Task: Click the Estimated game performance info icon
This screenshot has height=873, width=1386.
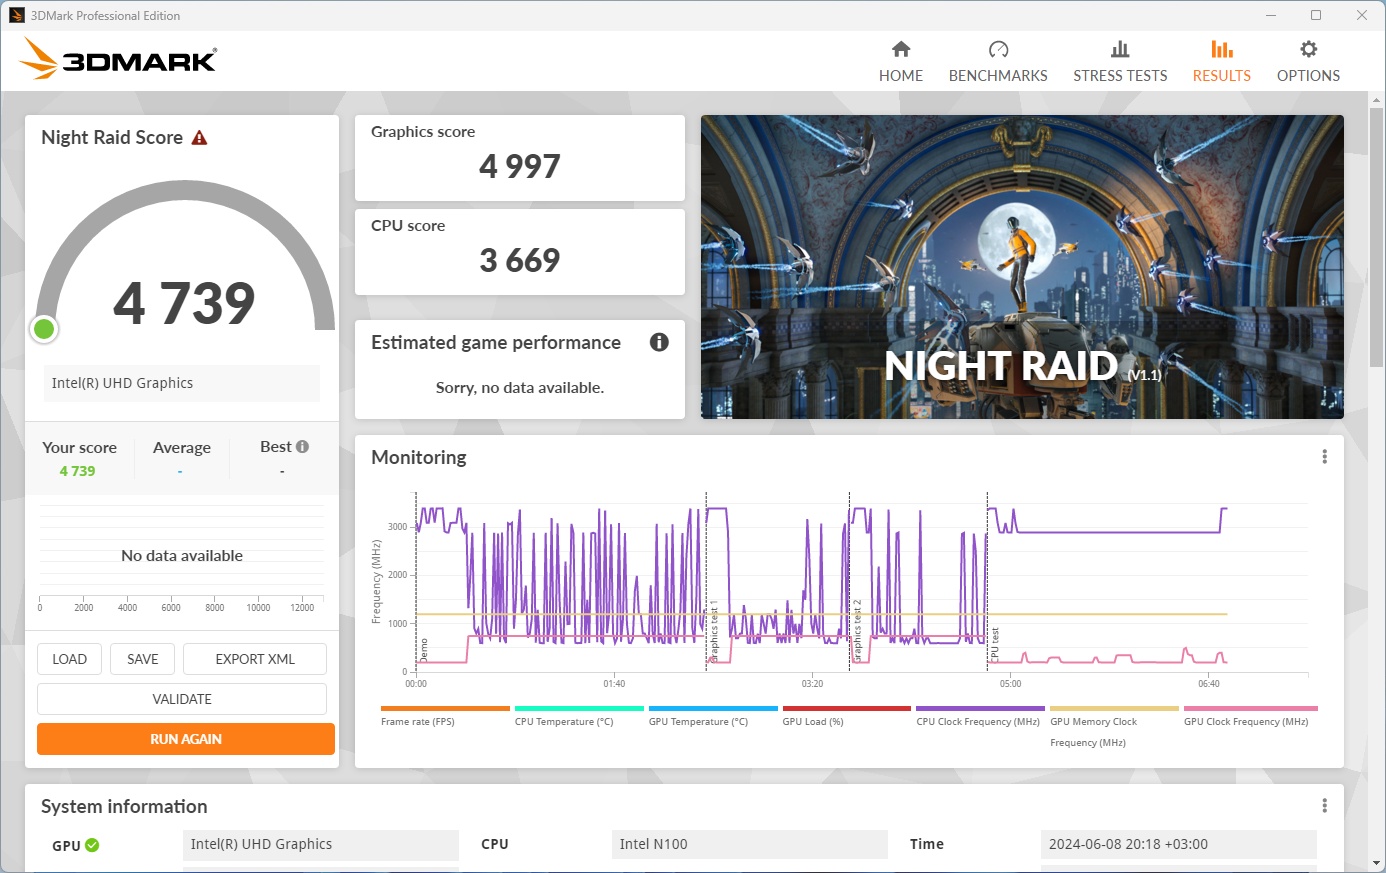Action: [659, 342]
